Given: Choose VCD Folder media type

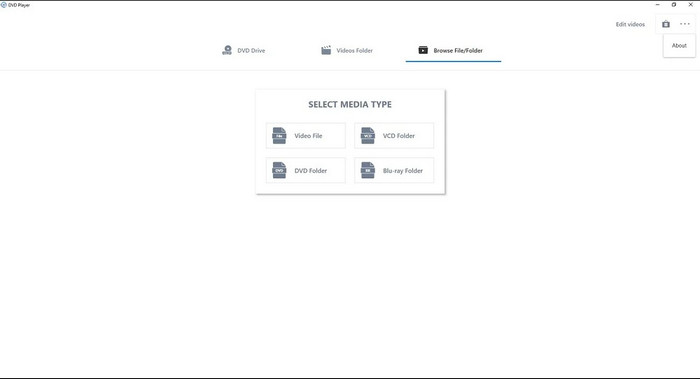Looking at the screenshot, I should click(394, 136).
